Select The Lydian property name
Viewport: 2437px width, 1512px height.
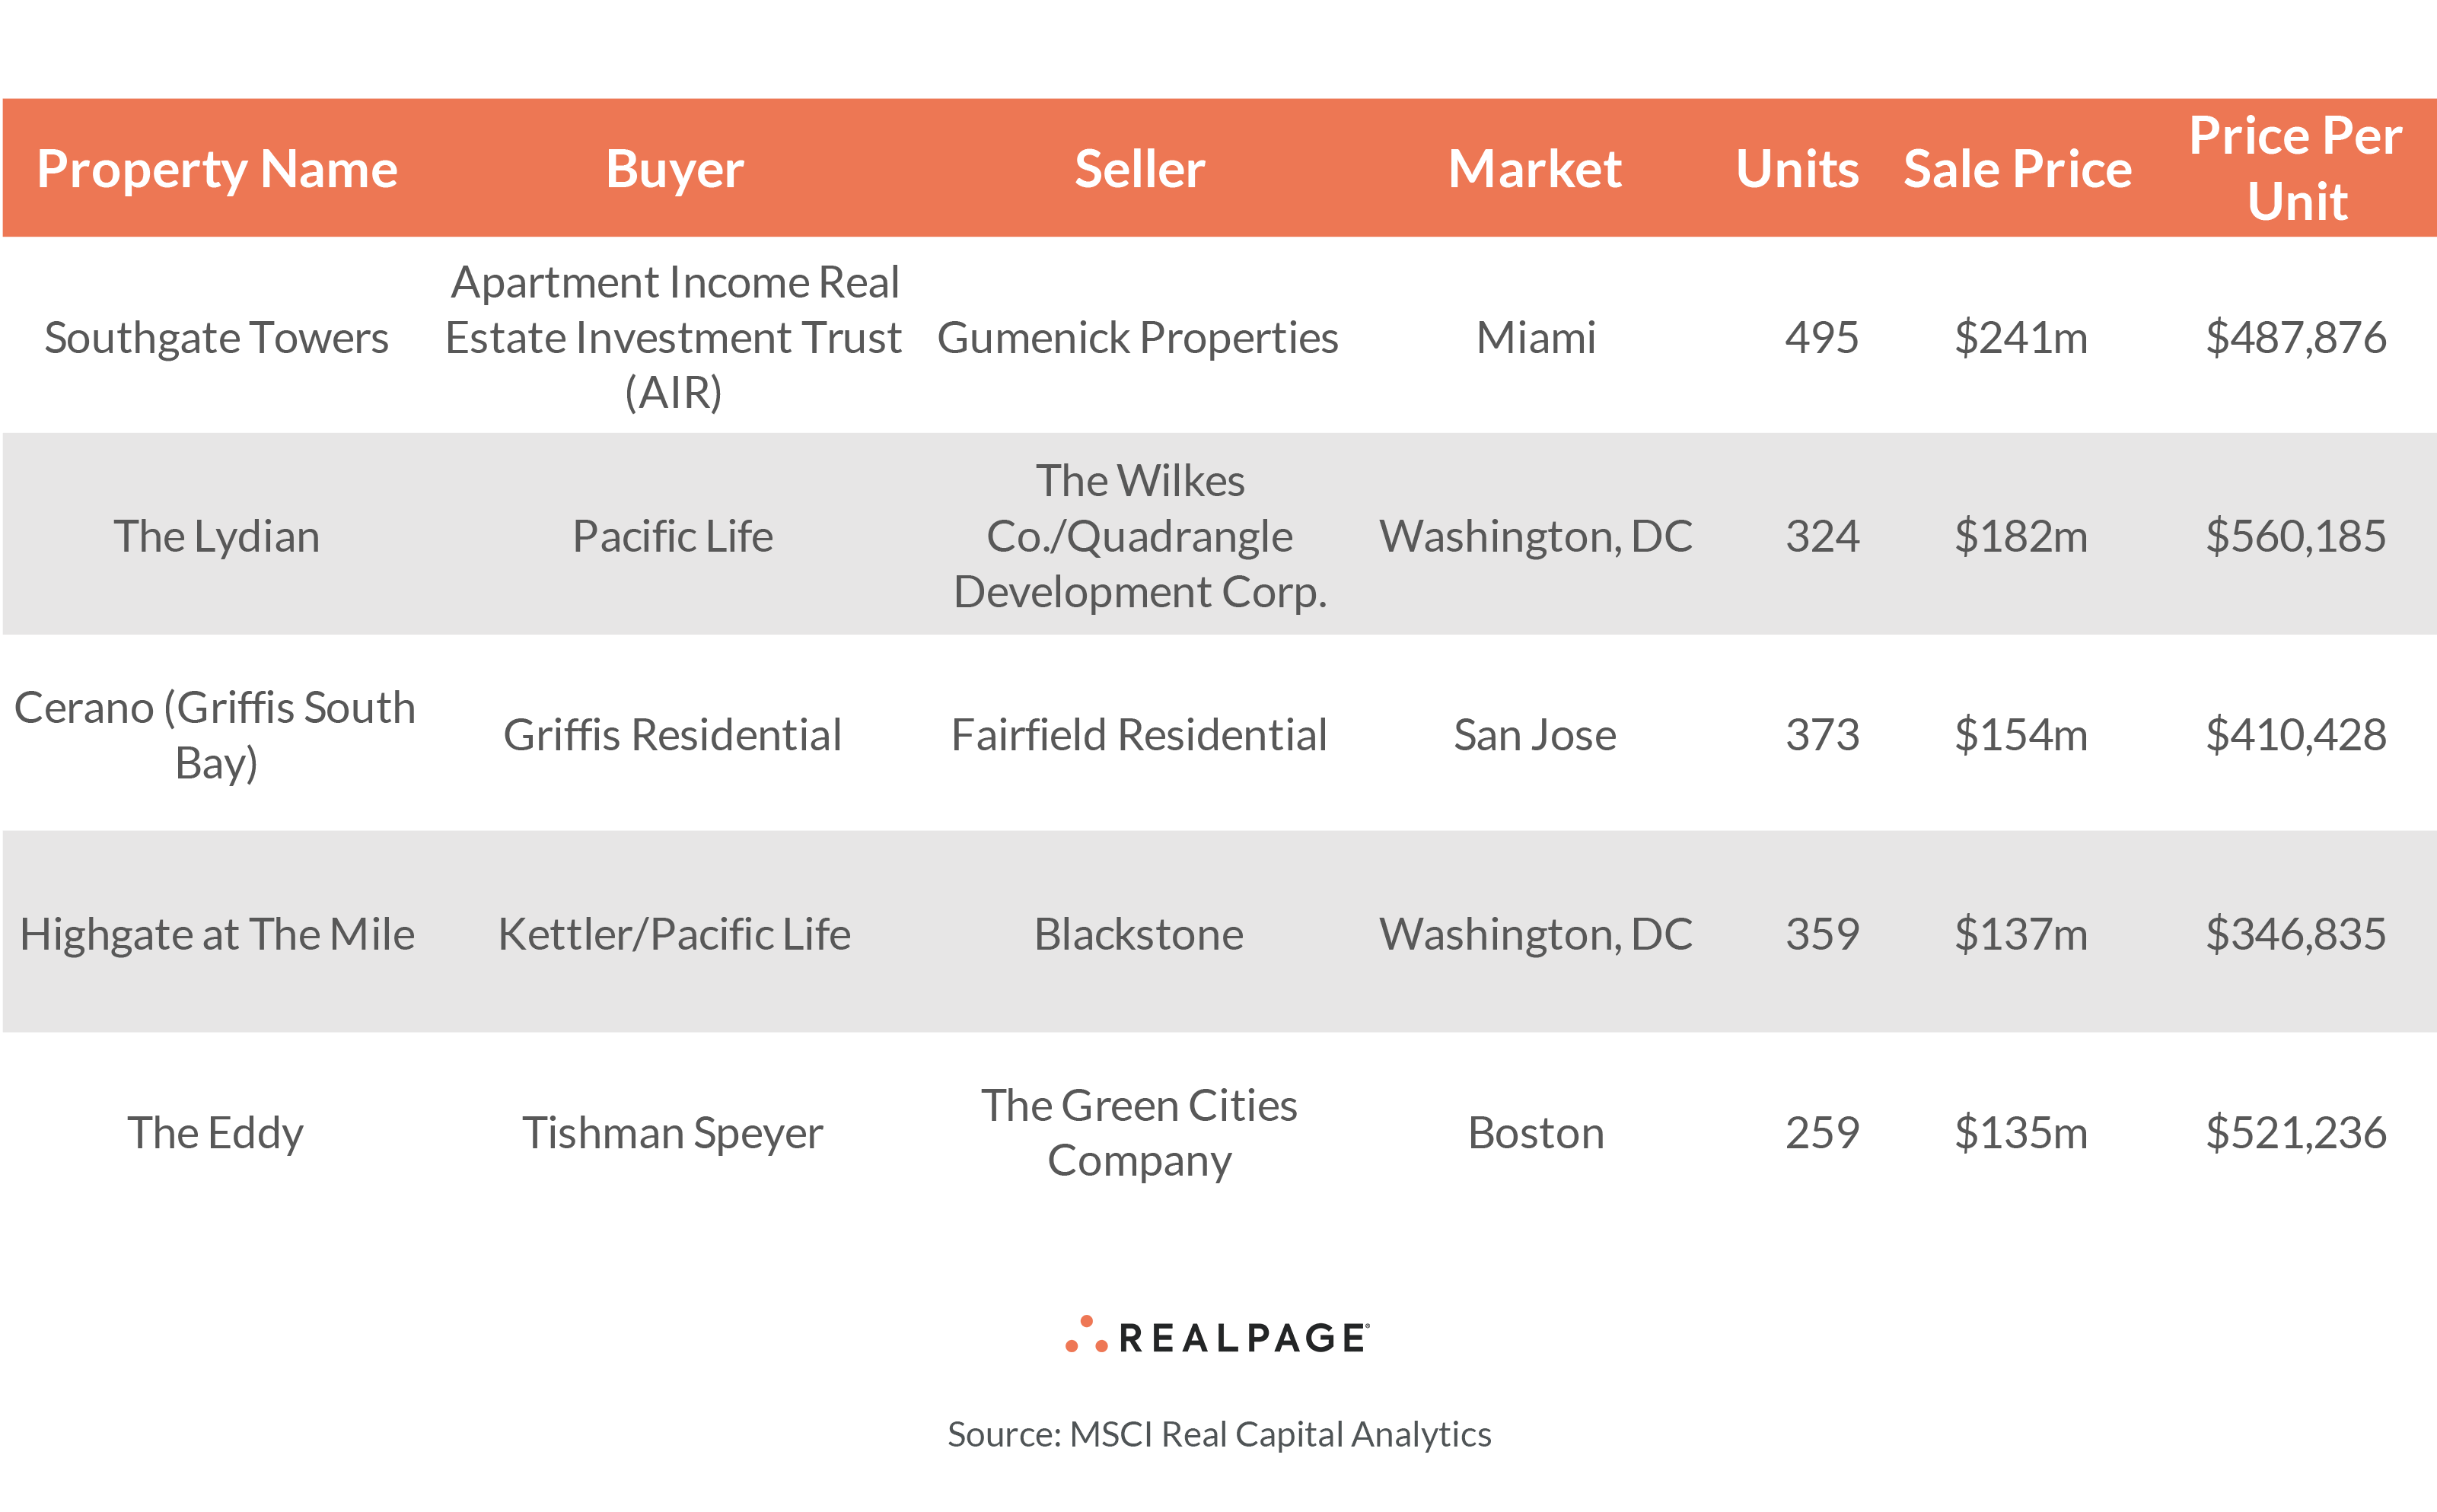click(216, 537)
